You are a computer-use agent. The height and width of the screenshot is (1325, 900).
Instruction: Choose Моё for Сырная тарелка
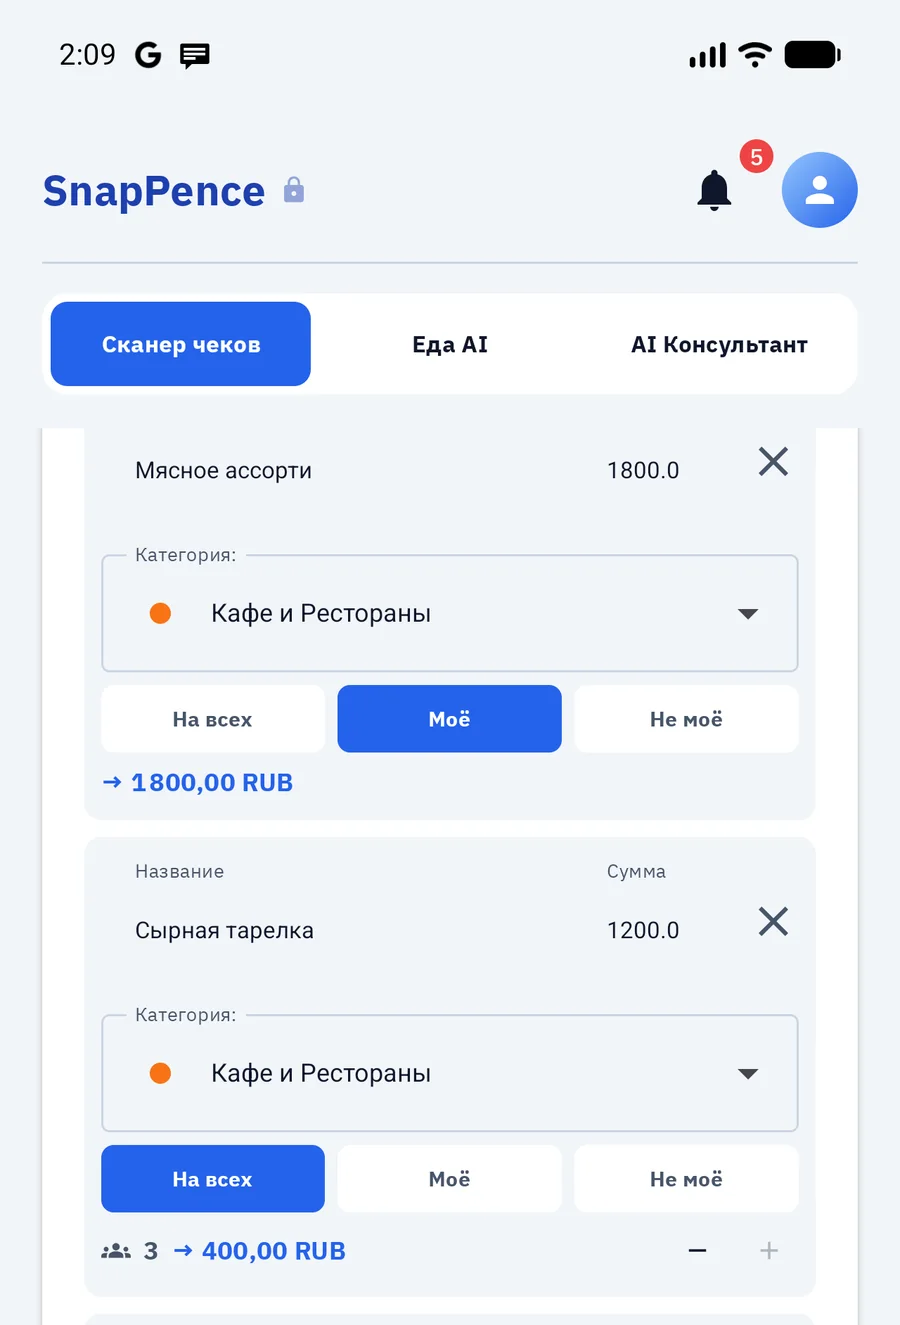tap(449, 1179)
